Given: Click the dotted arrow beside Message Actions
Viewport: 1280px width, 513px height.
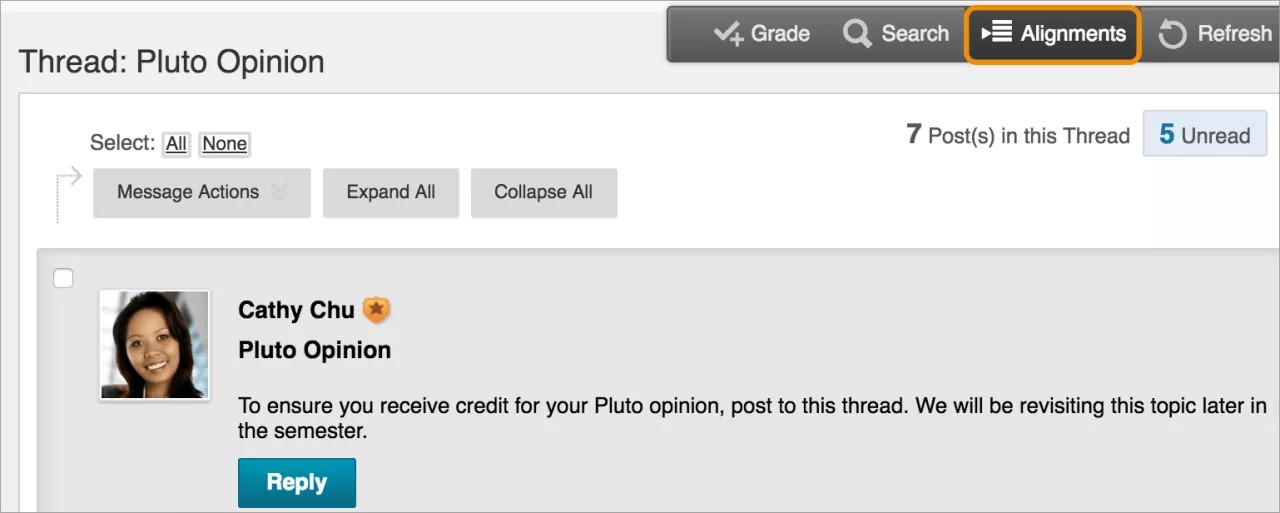Looking at the screenshot, I should click(x=67, y=181).
